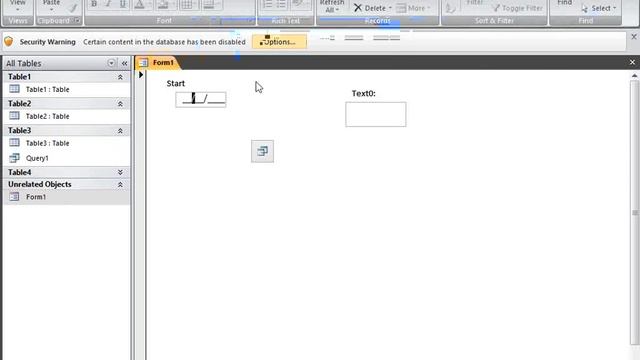Switch to the Form1 document tab
640x360 pixels.
[x=158, y=62]
